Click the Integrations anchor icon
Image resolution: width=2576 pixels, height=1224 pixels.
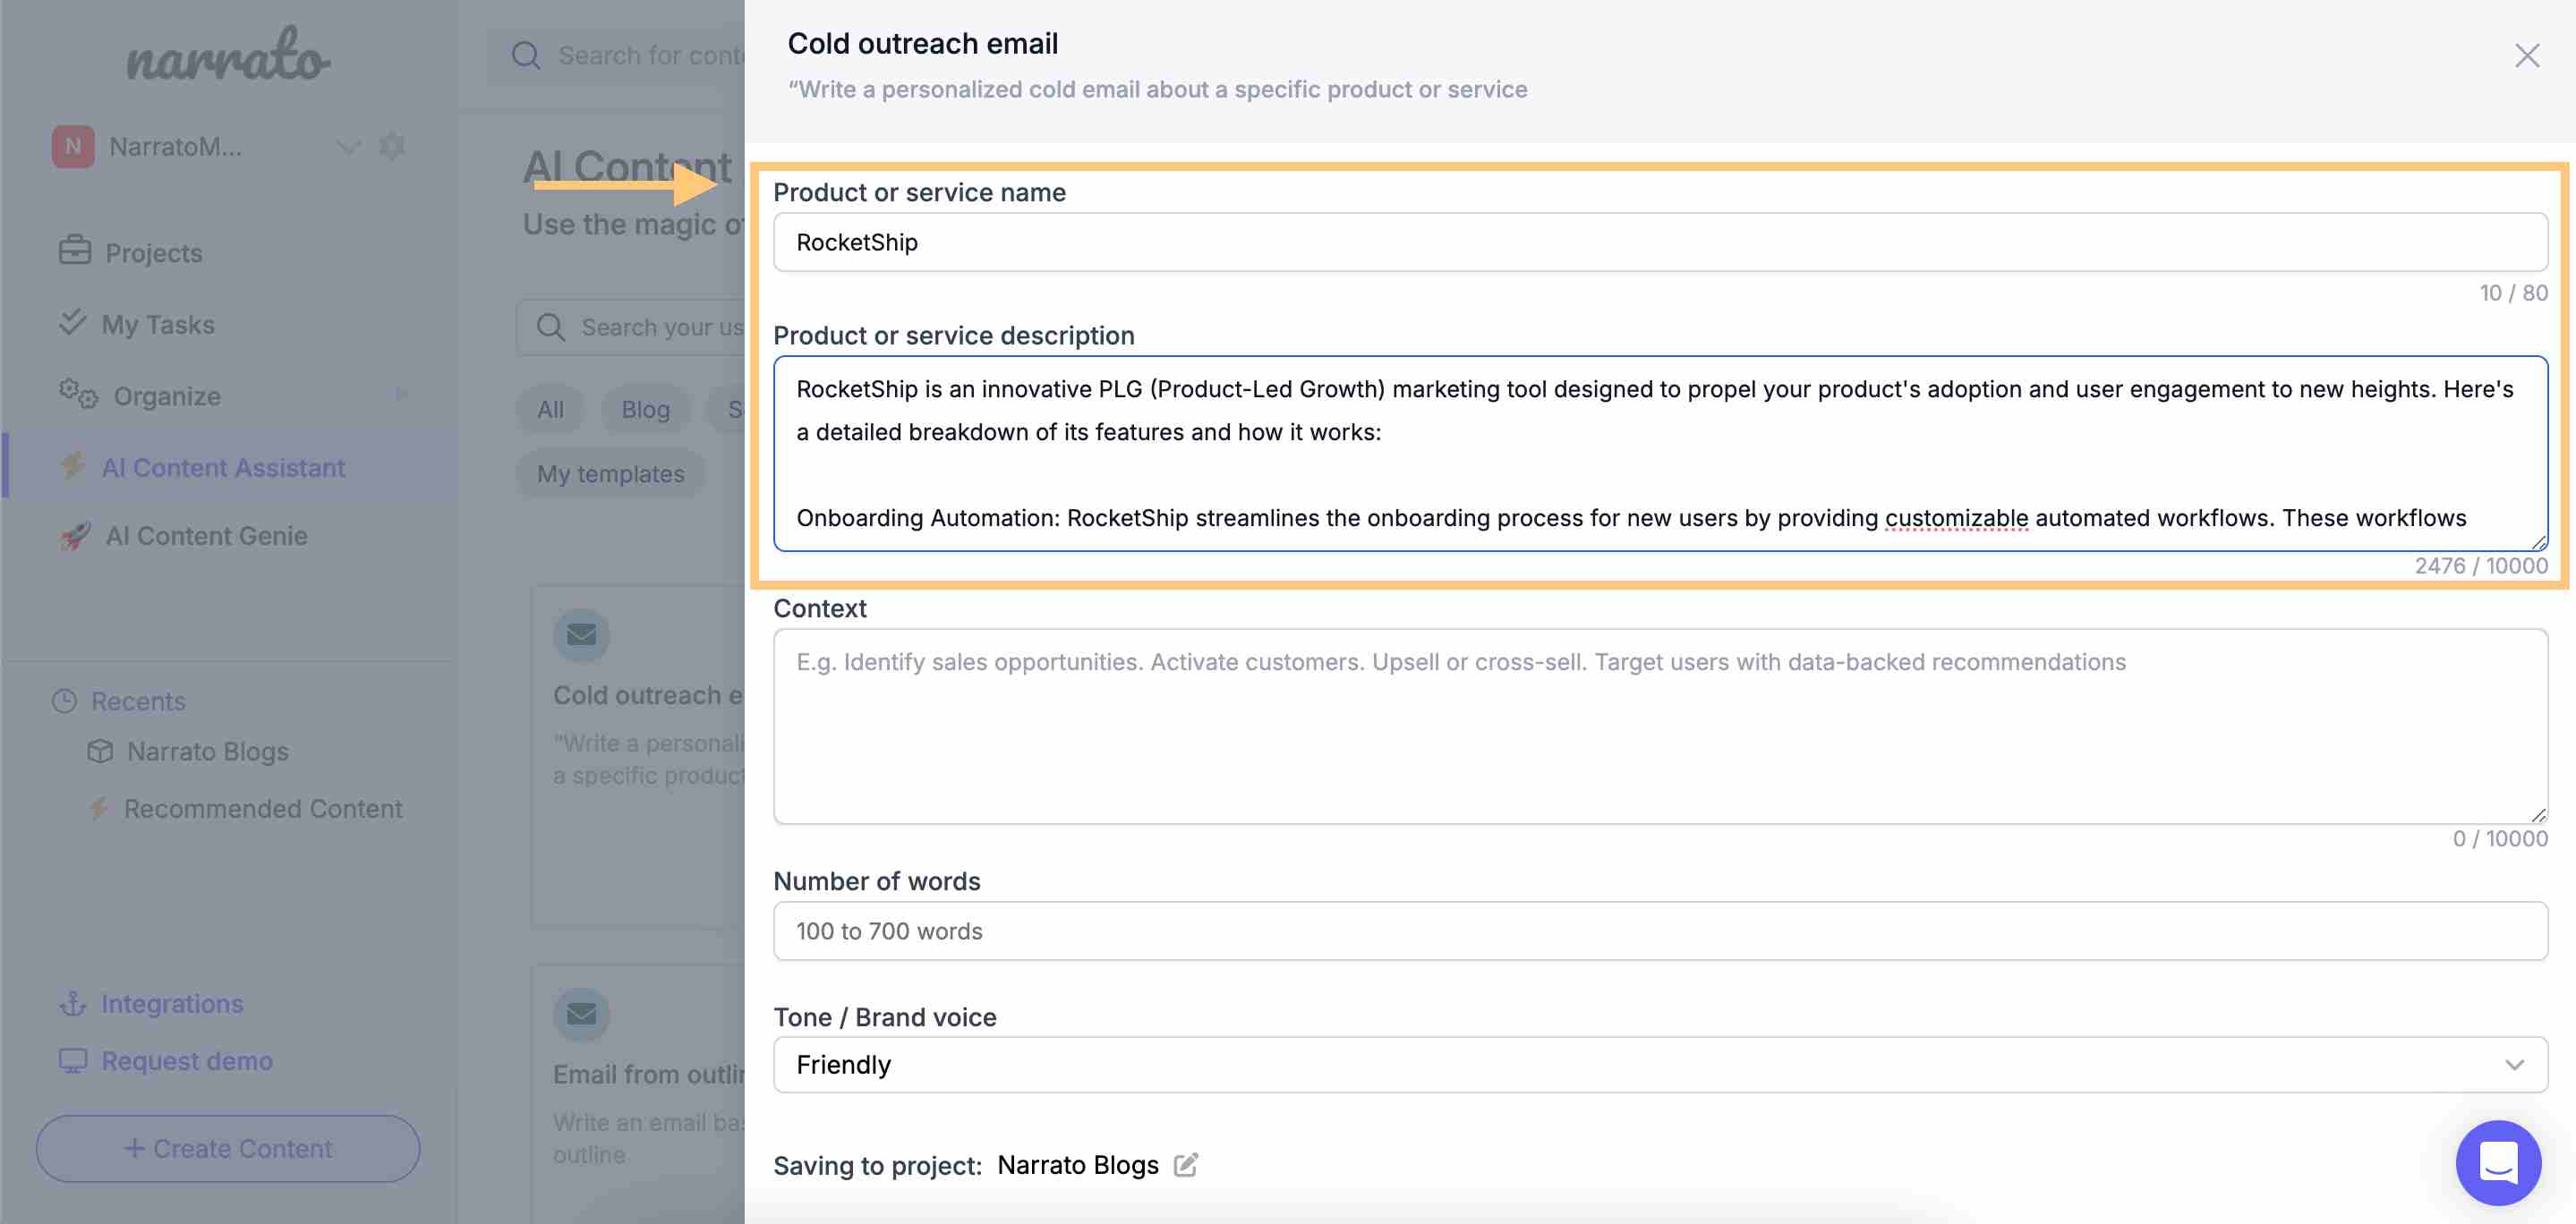click(73, 1003)
